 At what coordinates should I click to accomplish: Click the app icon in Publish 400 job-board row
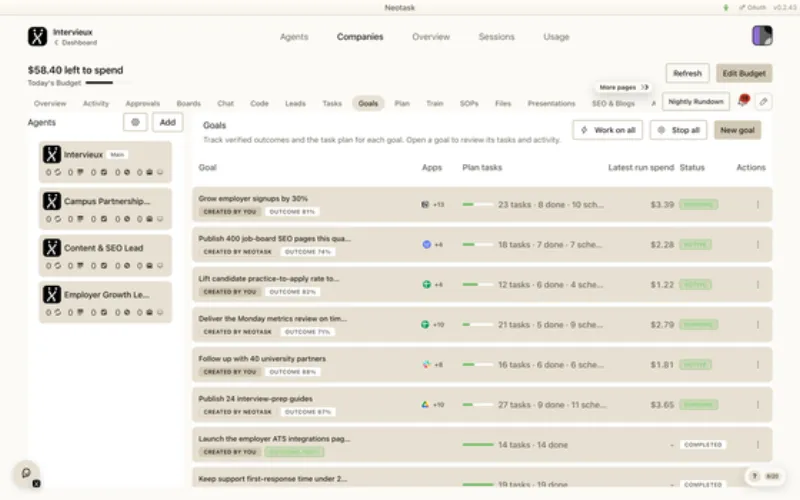427,244
